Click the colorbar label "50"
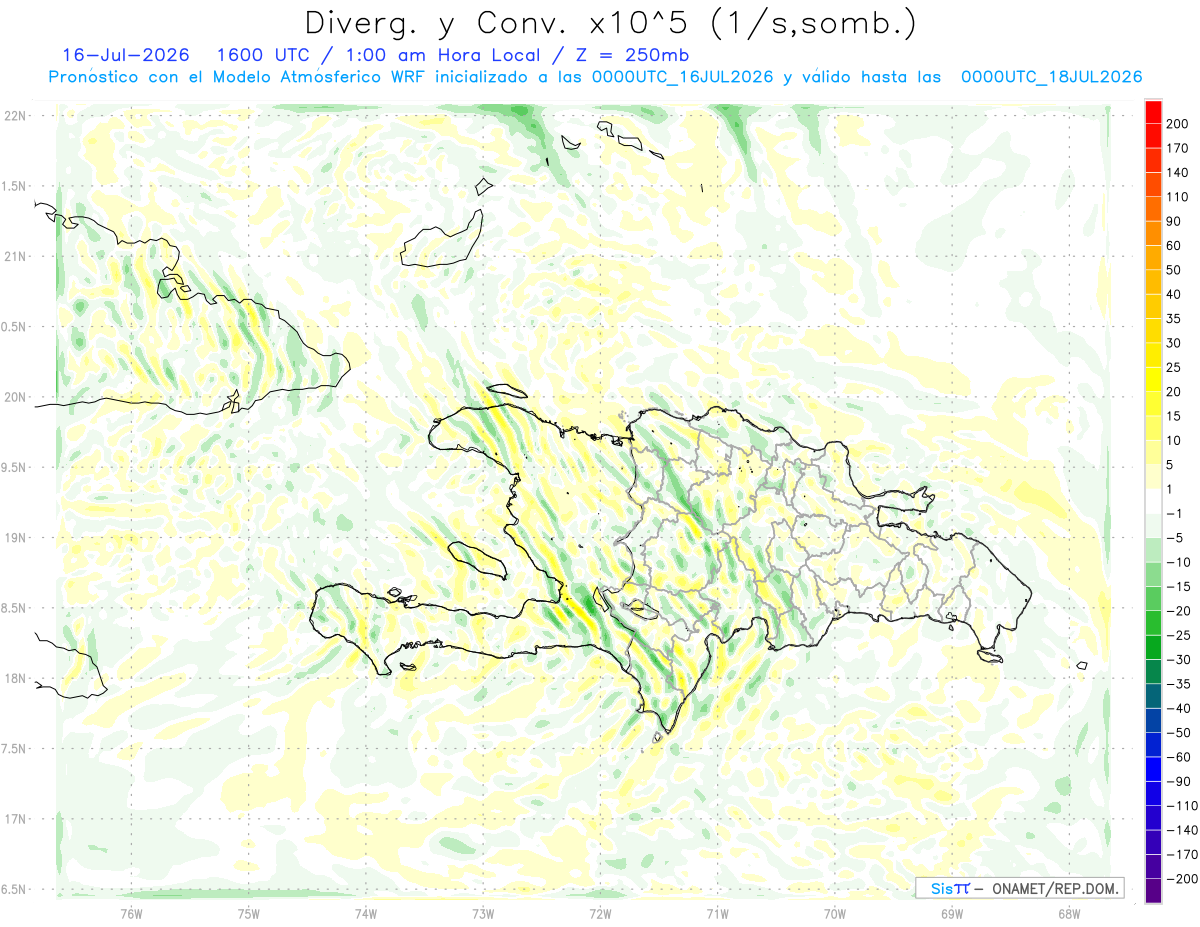Viewport: 1200px width, 927px height. click(x=1174, y=270)
